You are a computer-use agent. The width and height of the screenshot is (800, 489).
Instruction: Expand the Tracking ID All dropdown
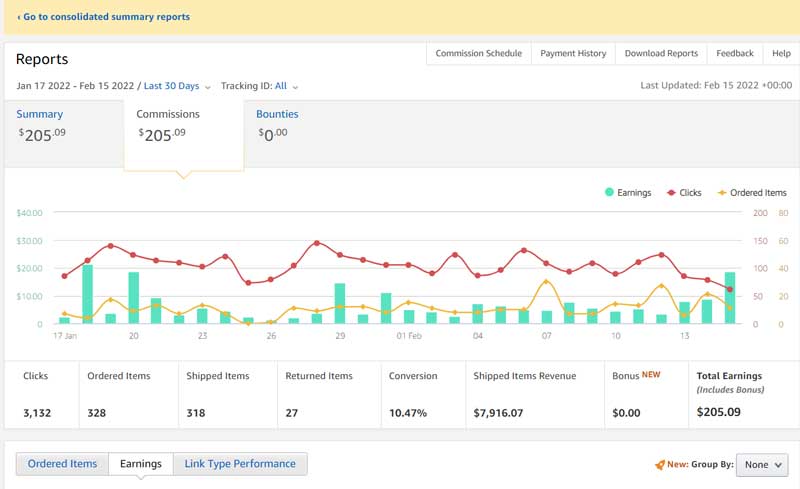pyautogui.click(x=286, y=86)
